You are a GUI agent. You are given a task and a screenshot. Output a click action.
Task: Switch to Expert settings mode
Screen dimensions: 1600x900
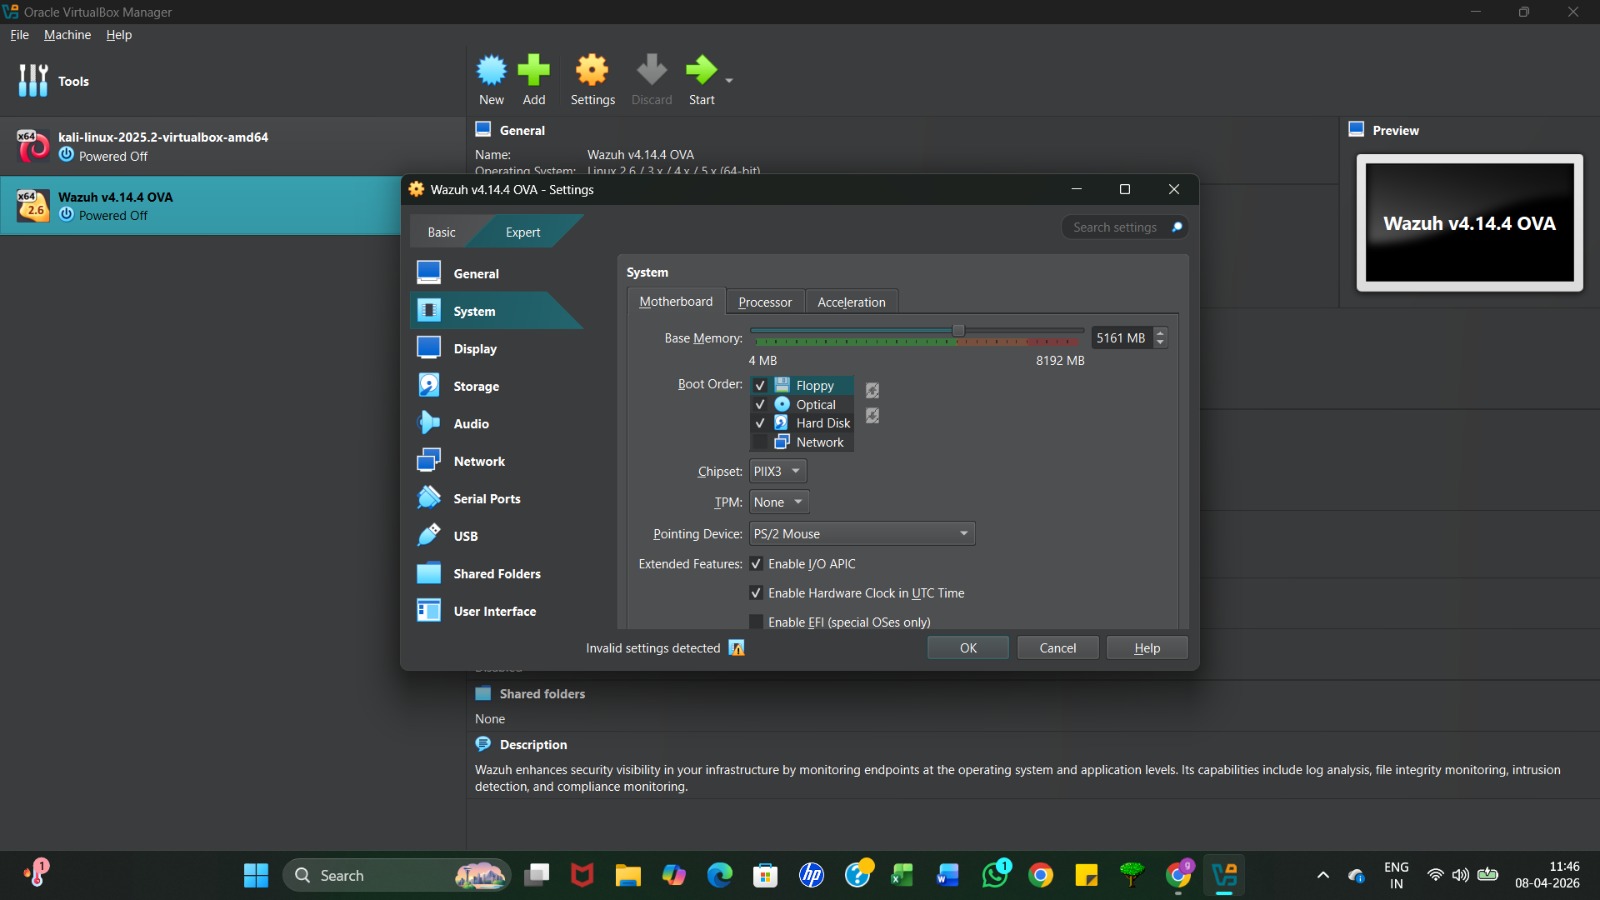coord(523,232)
